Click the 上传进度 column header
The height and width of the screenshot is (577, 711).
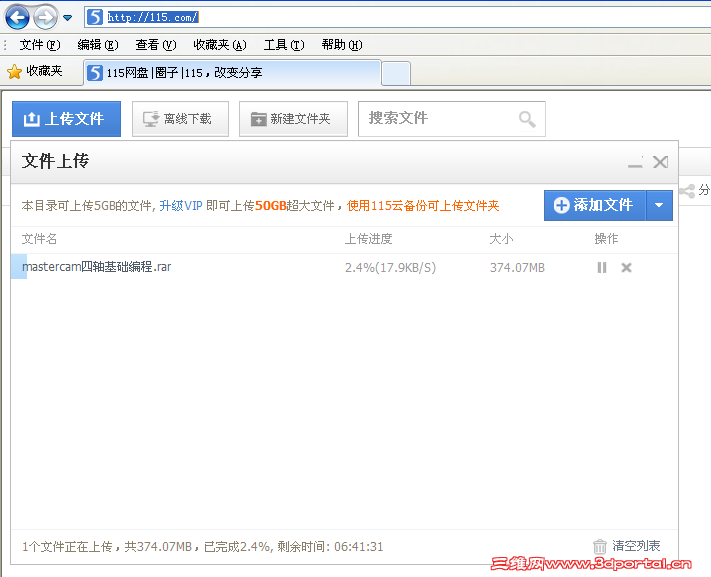click(x=369, y=239)
